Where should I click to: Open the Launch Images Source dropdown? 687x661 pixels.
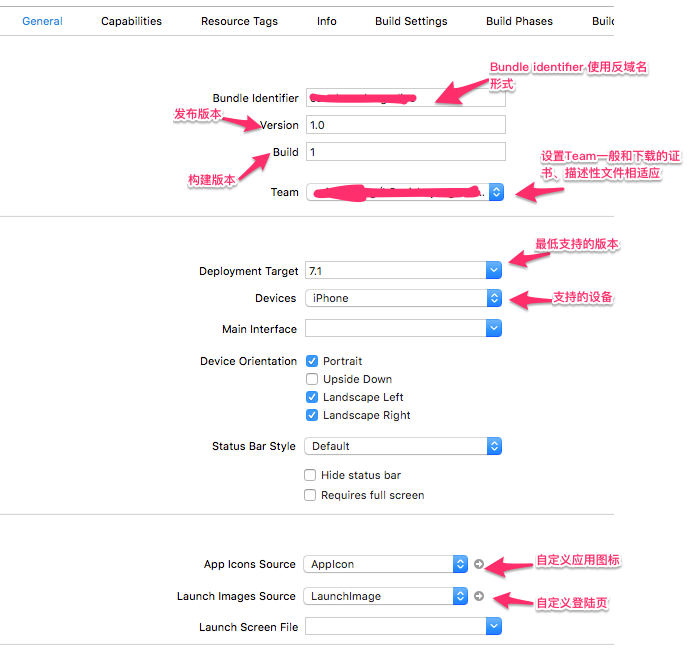coord(460,596)
